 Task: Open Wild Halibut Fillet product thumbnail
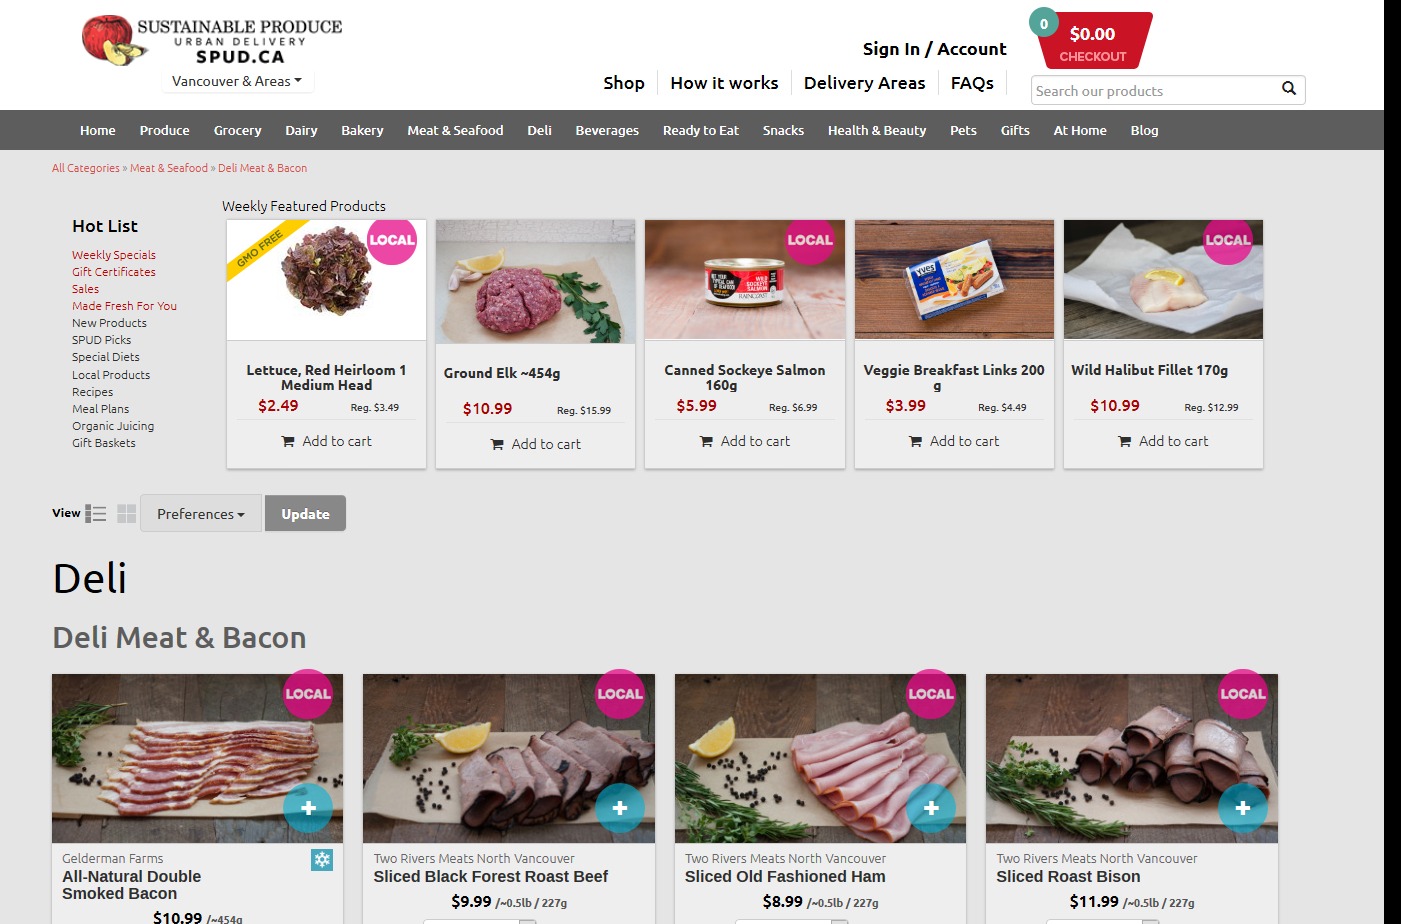click(x=1163, y=280)
